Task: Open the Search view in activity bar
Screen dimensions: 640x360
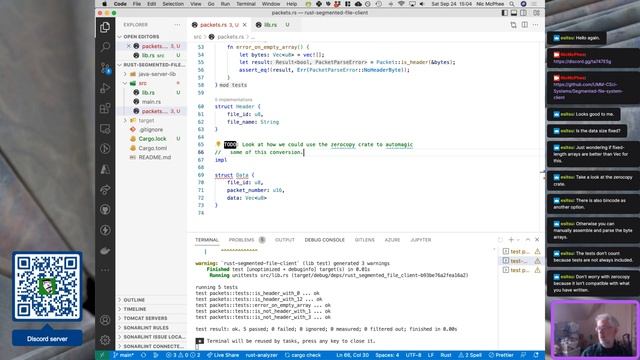Action: 105,47
